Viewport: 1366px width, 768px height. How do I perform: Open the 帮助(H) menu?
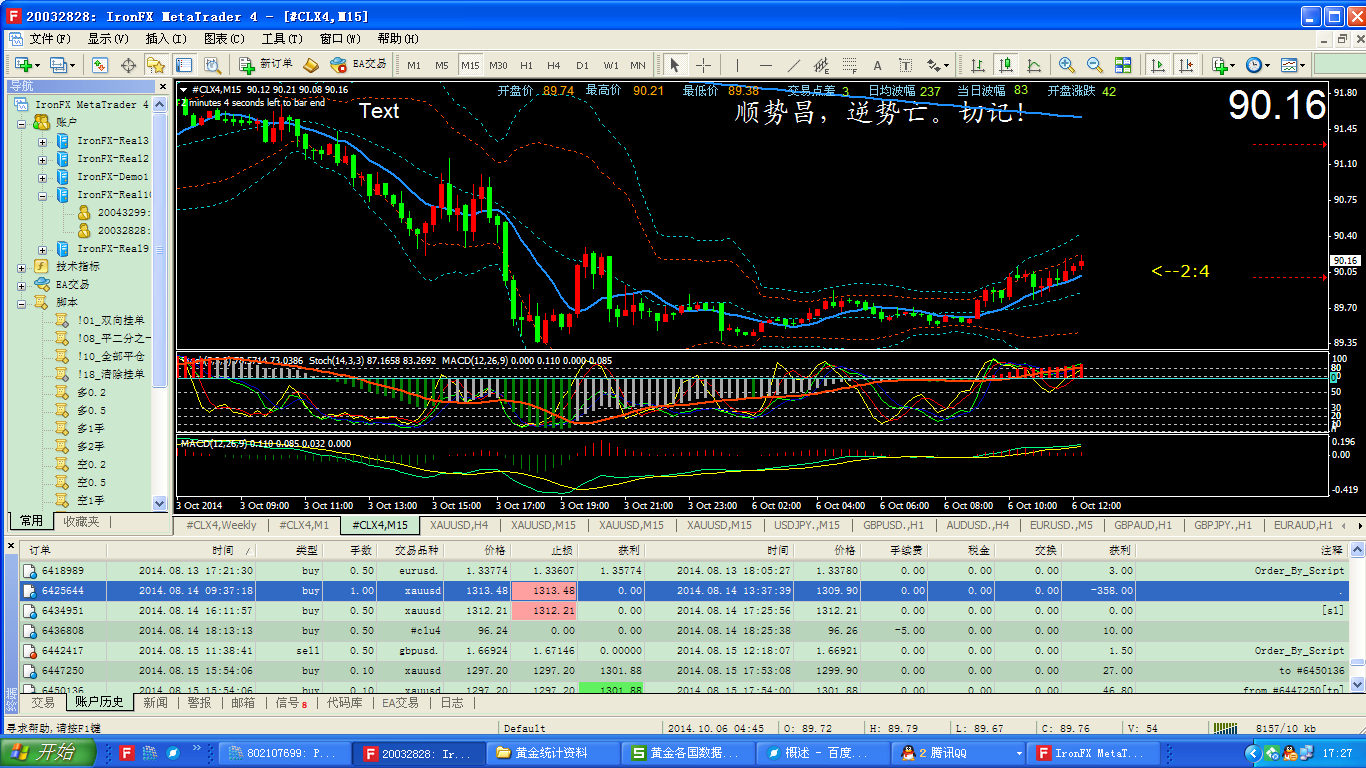(x=398, y=39)
